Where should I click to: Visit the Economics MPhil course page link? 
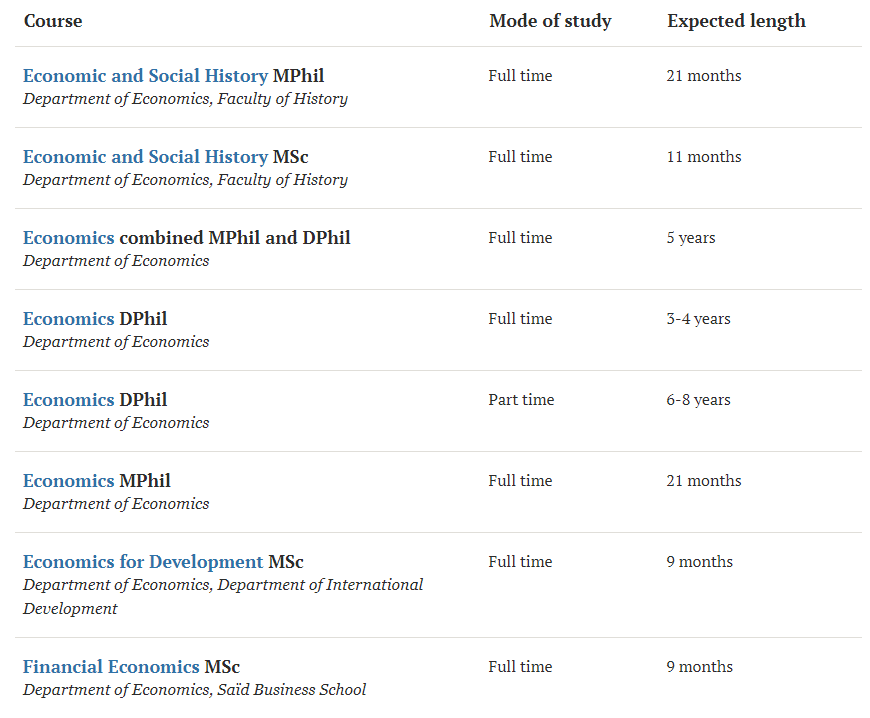click(69, 481)
